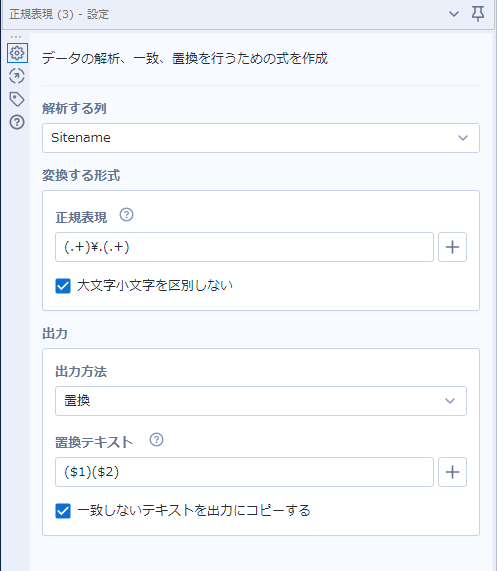This screenshot has height=571, width=497.
Task: Click the 一致しないテキストを出力にコピーする label
Action: click(194, 511)
